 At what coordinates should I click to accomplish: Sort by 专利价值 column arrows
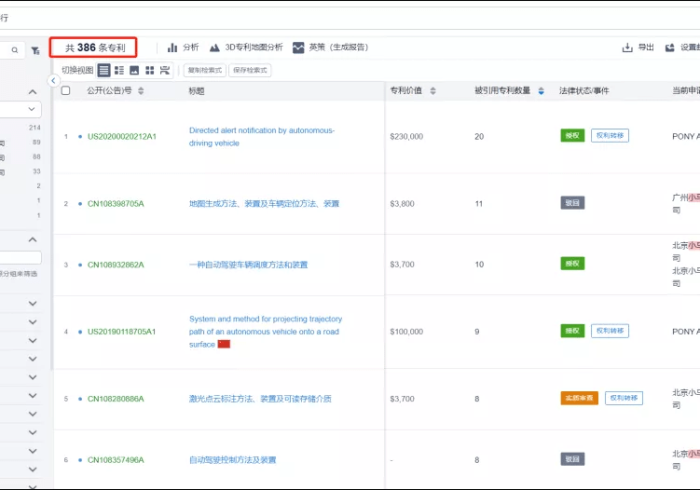[431, 91]
